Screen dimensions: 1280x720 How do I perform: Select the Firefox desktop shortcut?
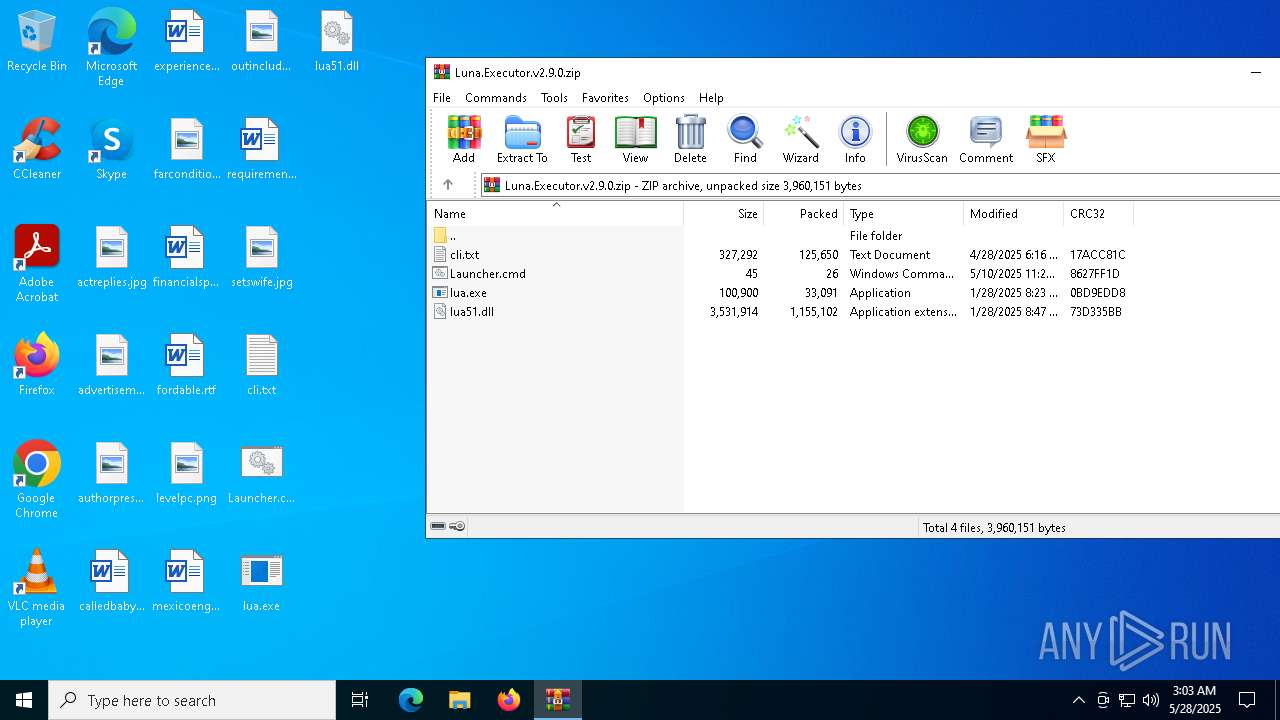(37, 364)
